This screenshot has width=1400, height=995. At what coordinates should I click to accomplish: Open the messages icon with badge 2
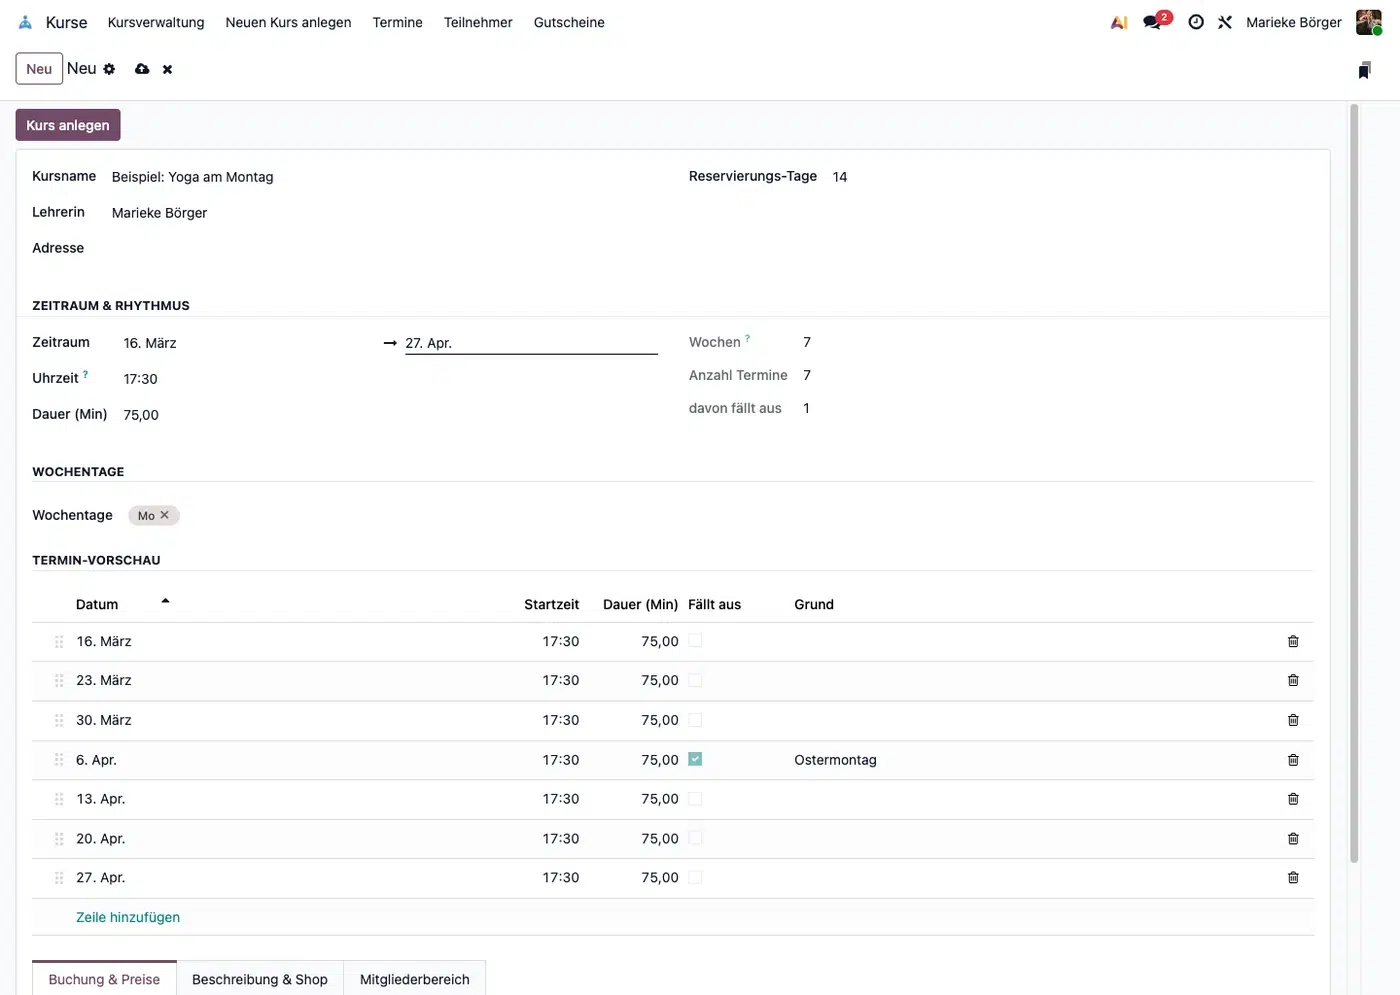pos(1156,21)
